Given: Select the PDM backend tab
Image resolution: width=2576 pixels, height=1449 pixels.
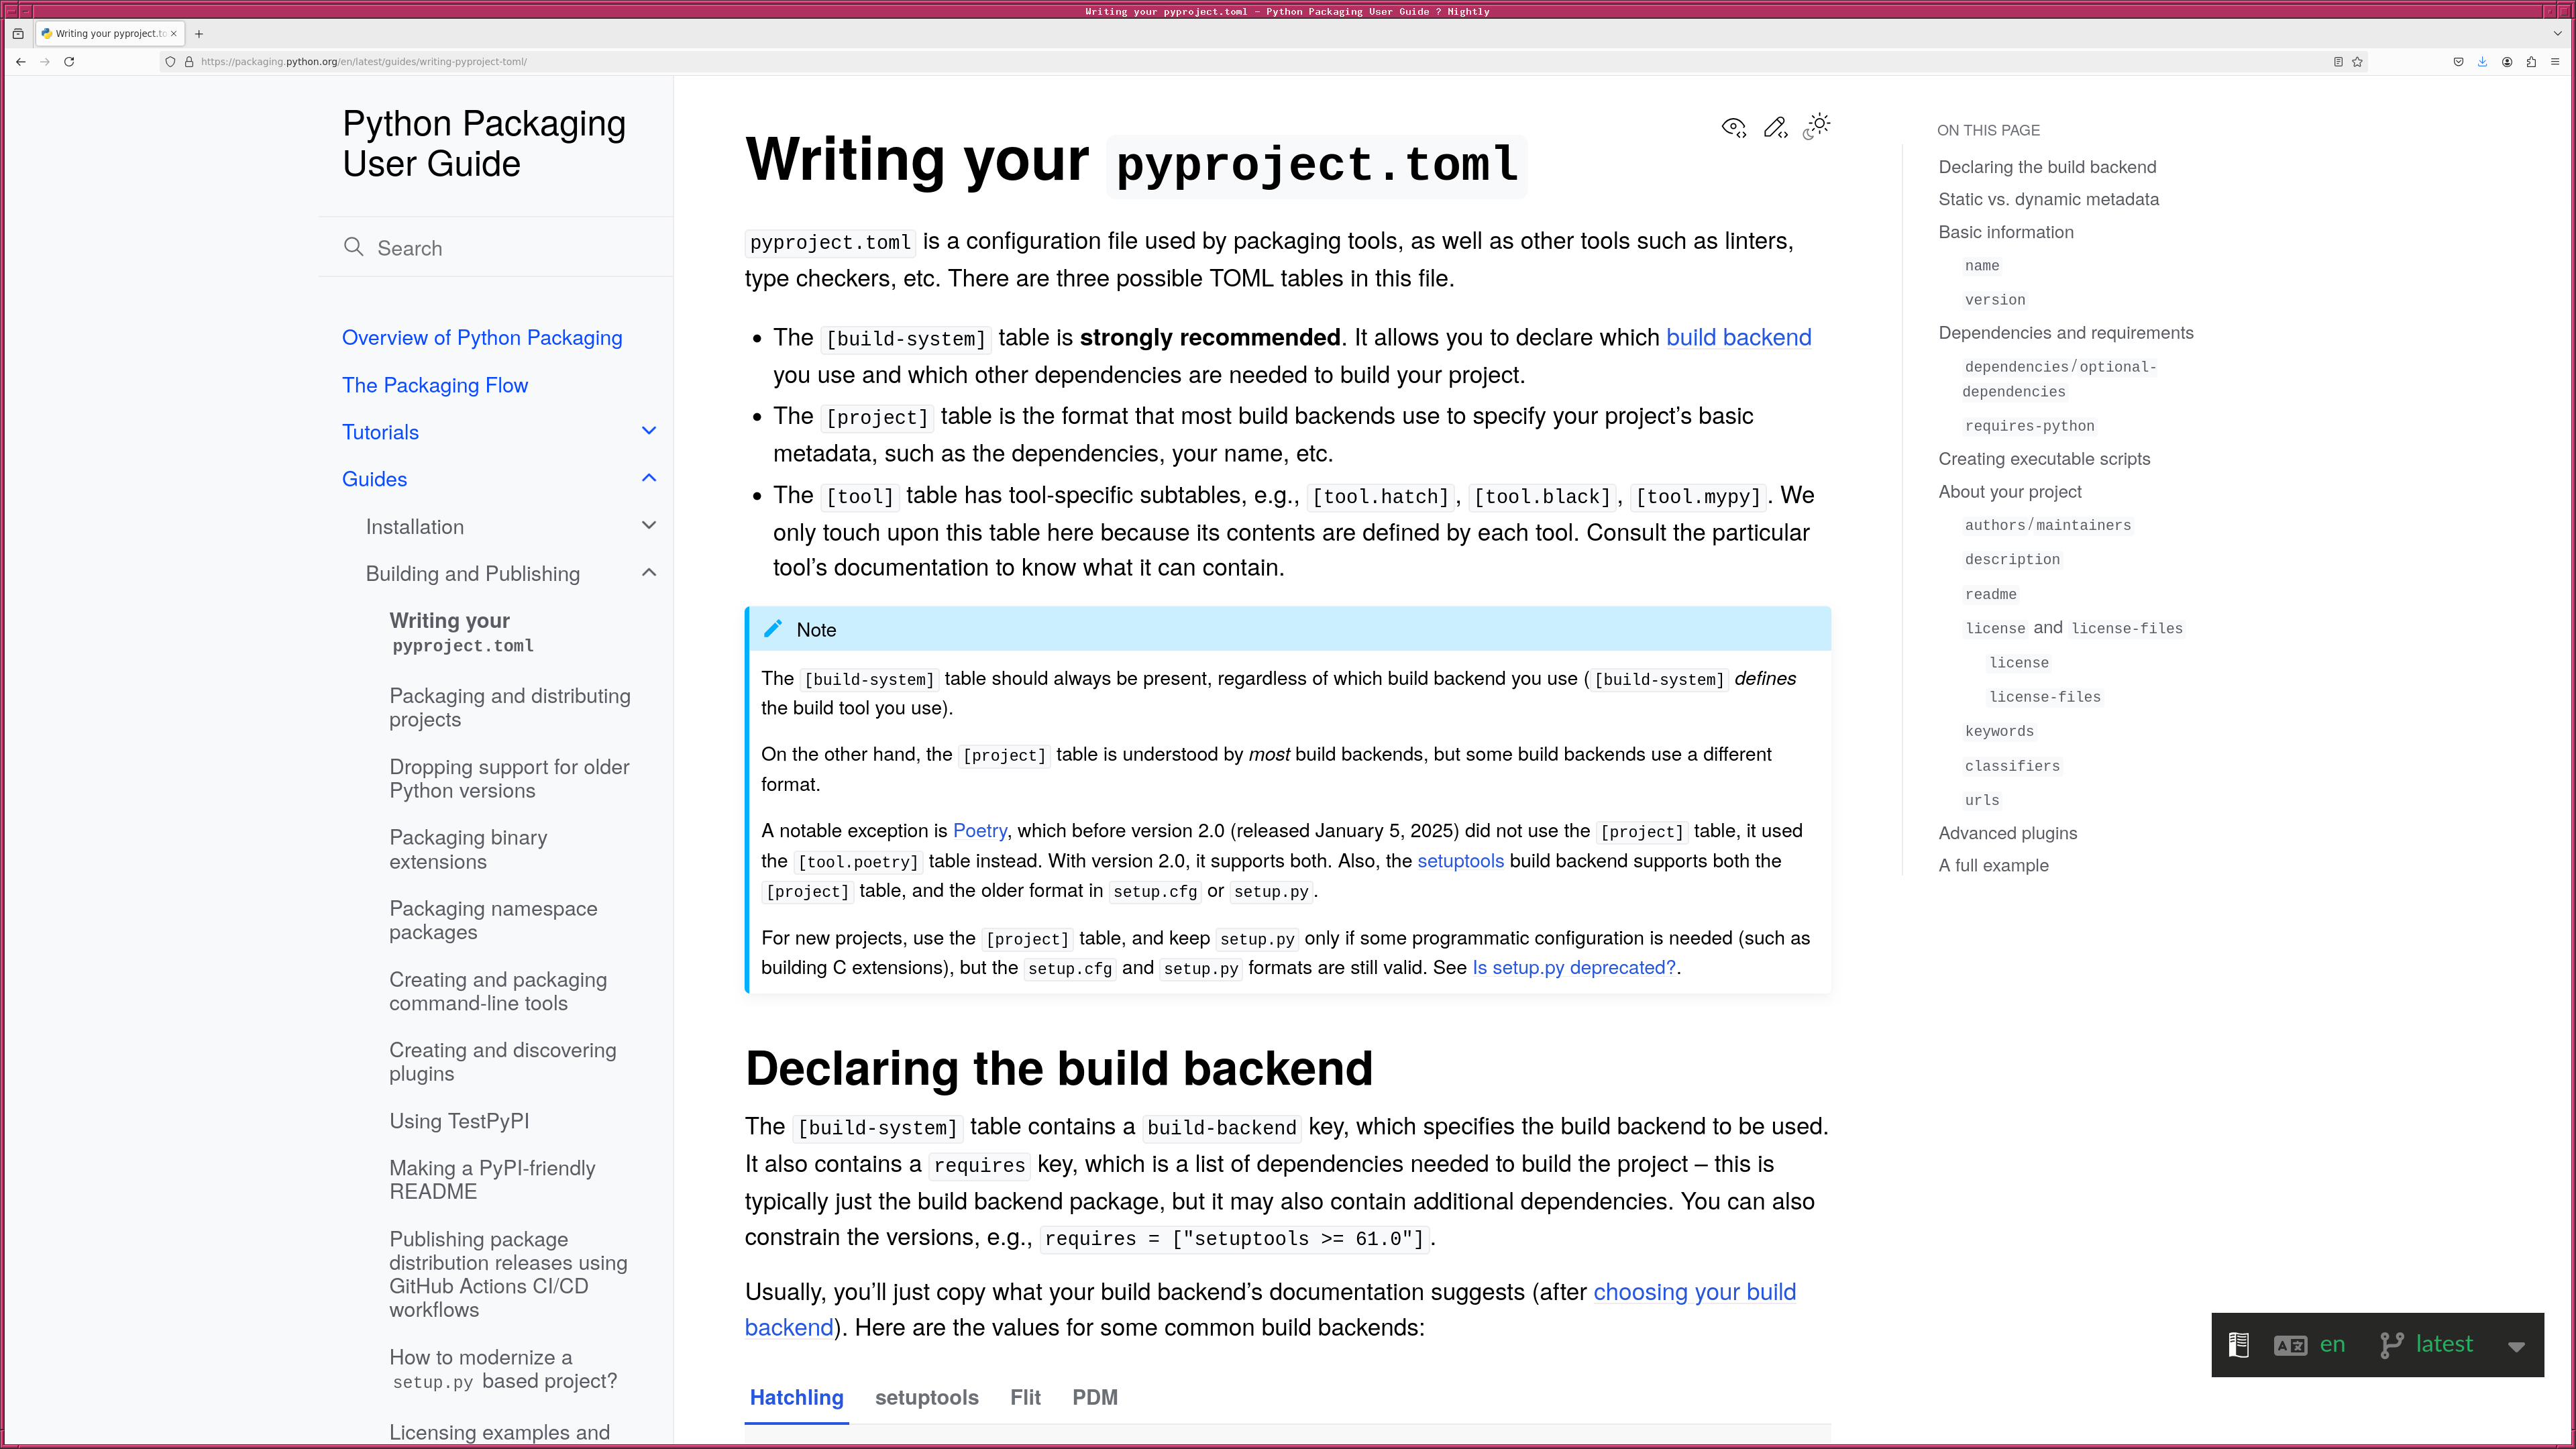Looking at the screenshot, I should tap(1094, 1397).
